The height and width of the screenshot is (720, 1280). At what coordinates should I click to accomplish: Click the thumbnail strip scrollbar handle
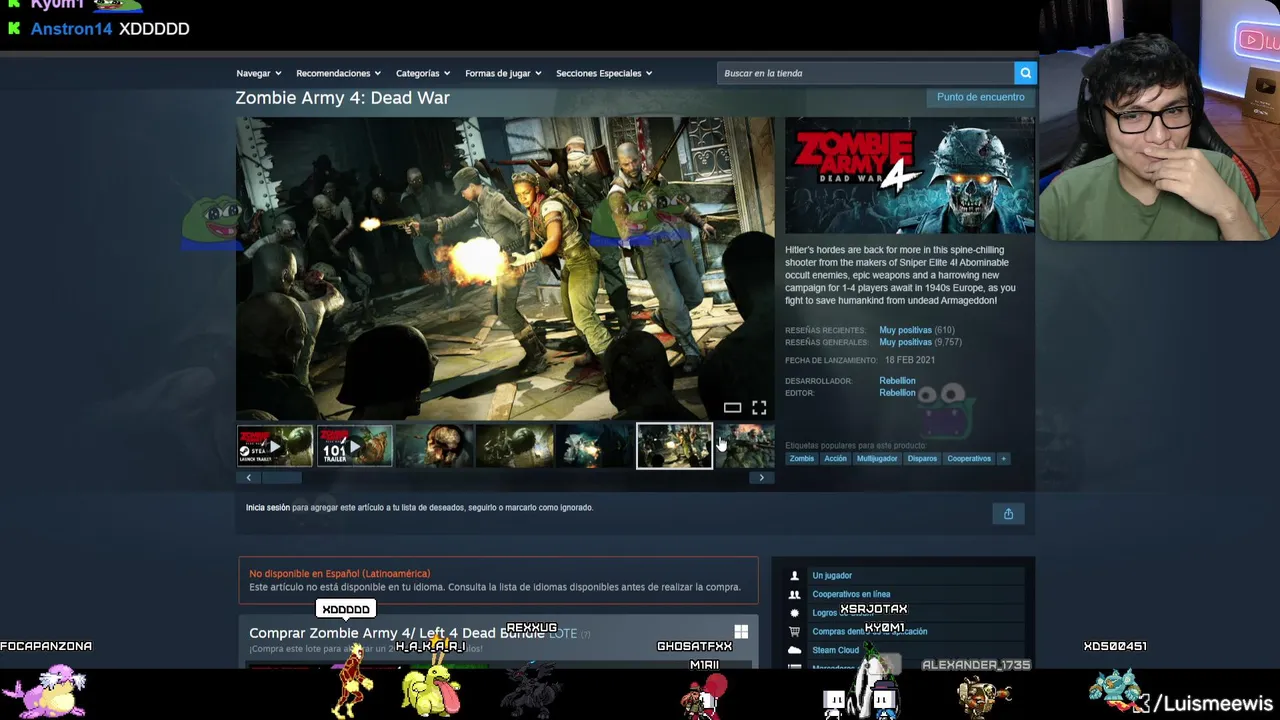(281, 478)
